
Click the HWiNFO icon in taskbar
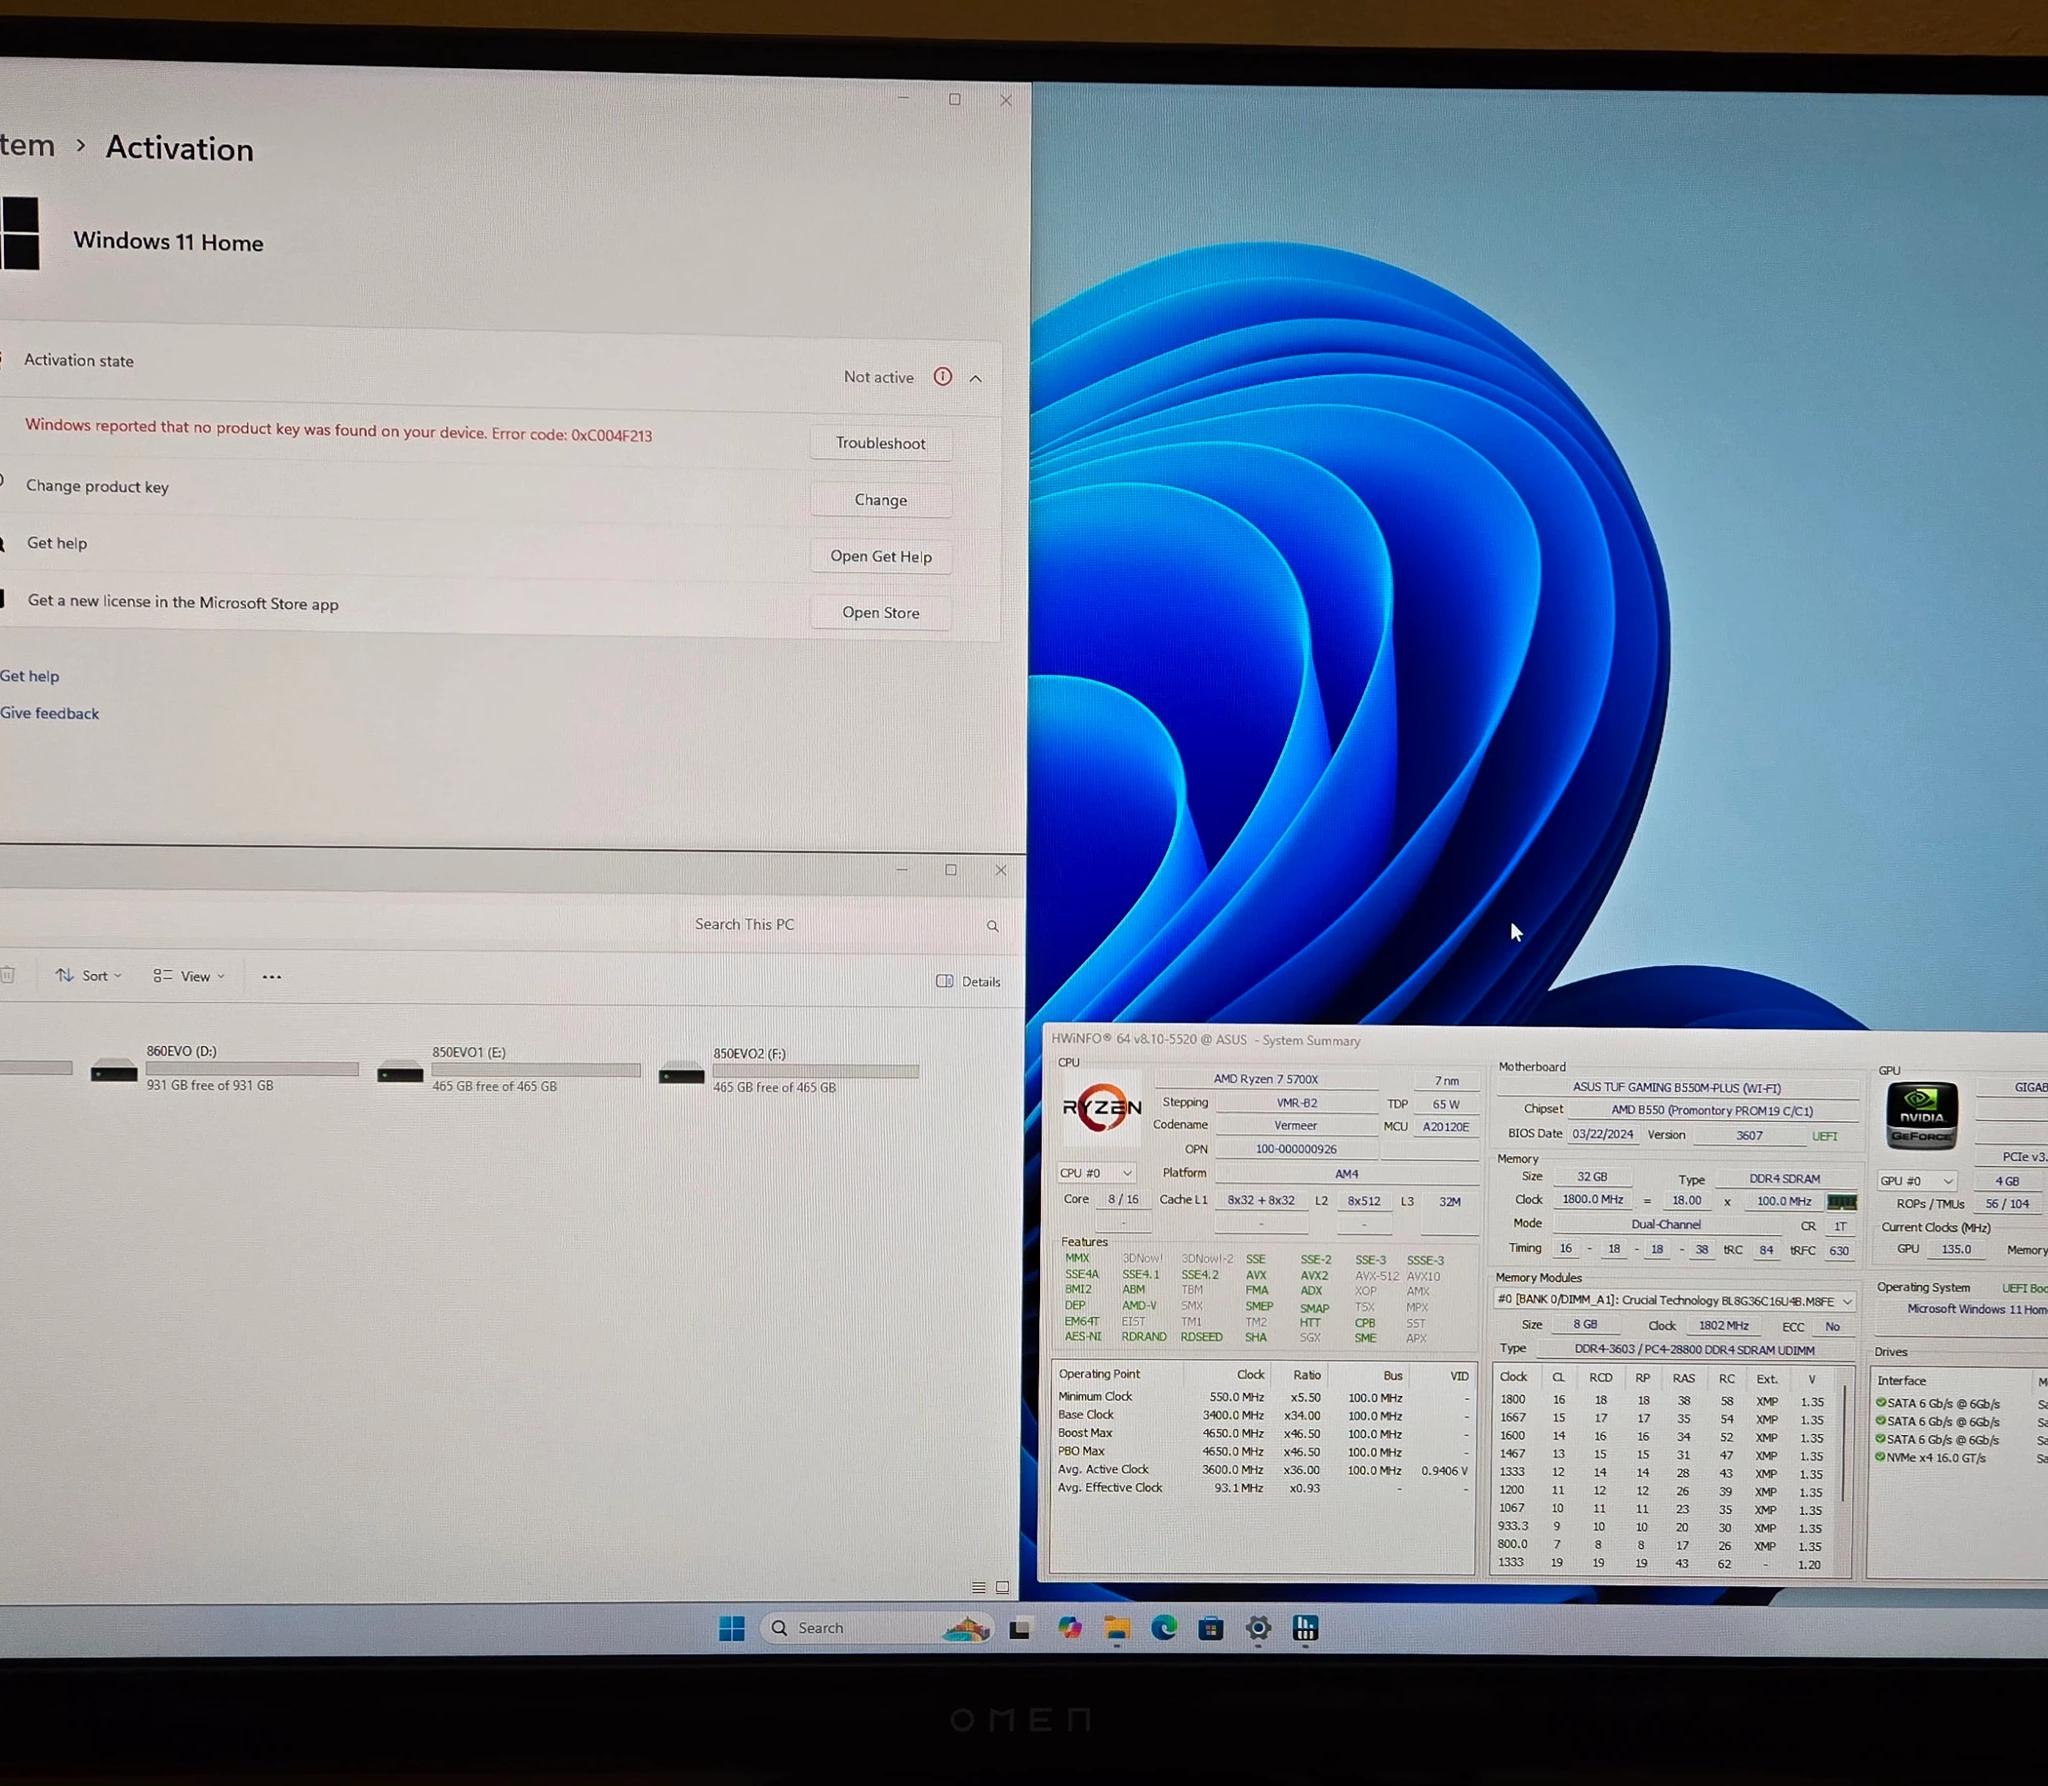pos(1305,1629)
